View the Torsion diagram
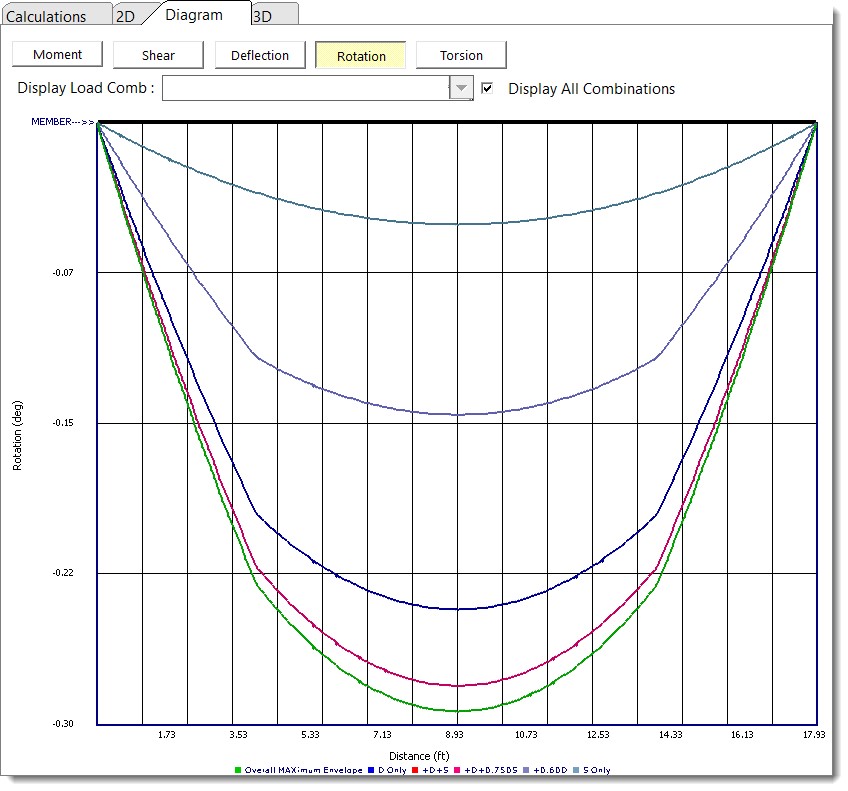 [x=461, y=55]
